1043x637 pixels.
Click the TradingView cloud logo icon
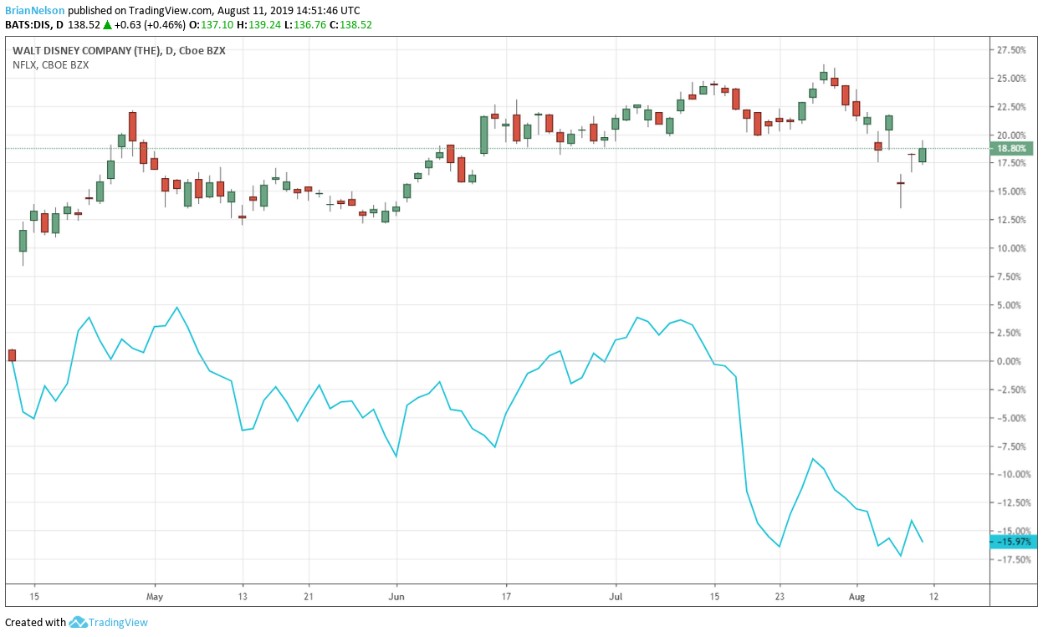pyautogui.click(x=79, y=622)
